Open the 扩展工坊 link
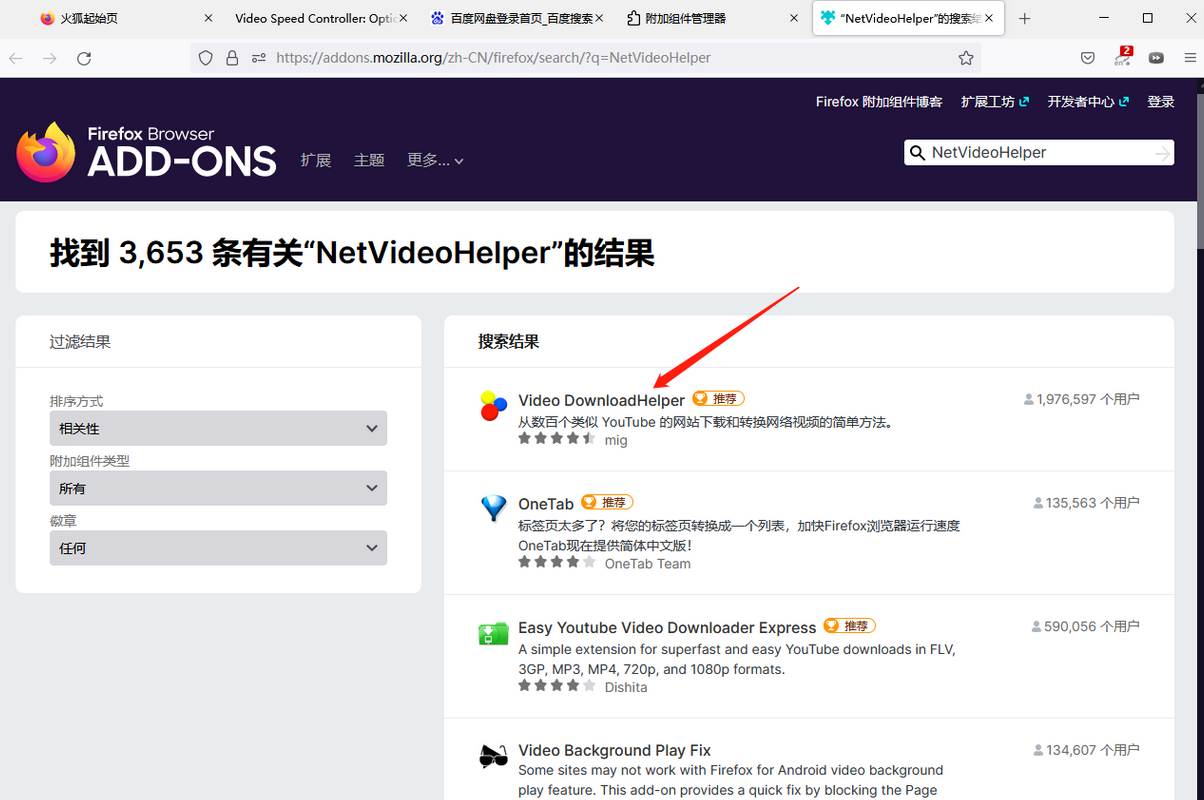 [x=995, y=101]
